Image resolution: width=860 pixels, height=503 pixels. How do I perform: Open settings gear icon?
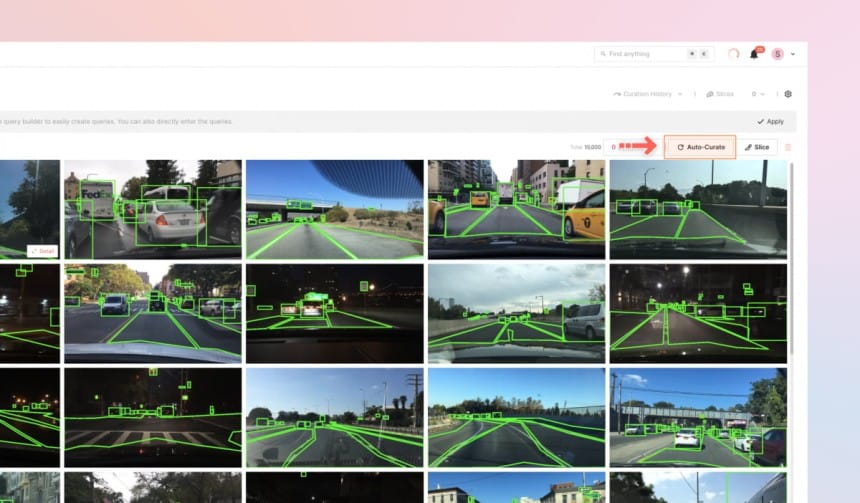tap(788, 94)
